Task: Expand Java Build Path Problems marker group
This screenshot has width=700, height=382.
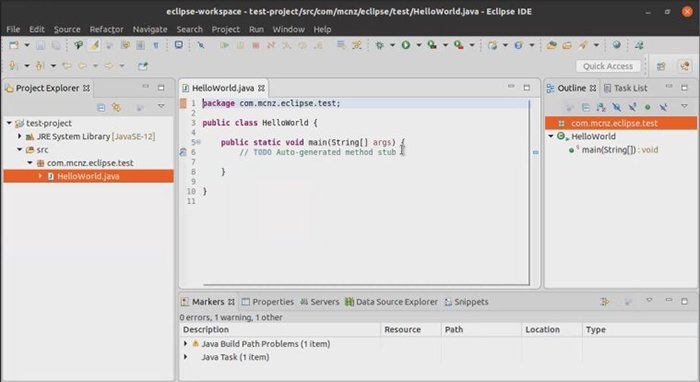Action: point(185,344)
